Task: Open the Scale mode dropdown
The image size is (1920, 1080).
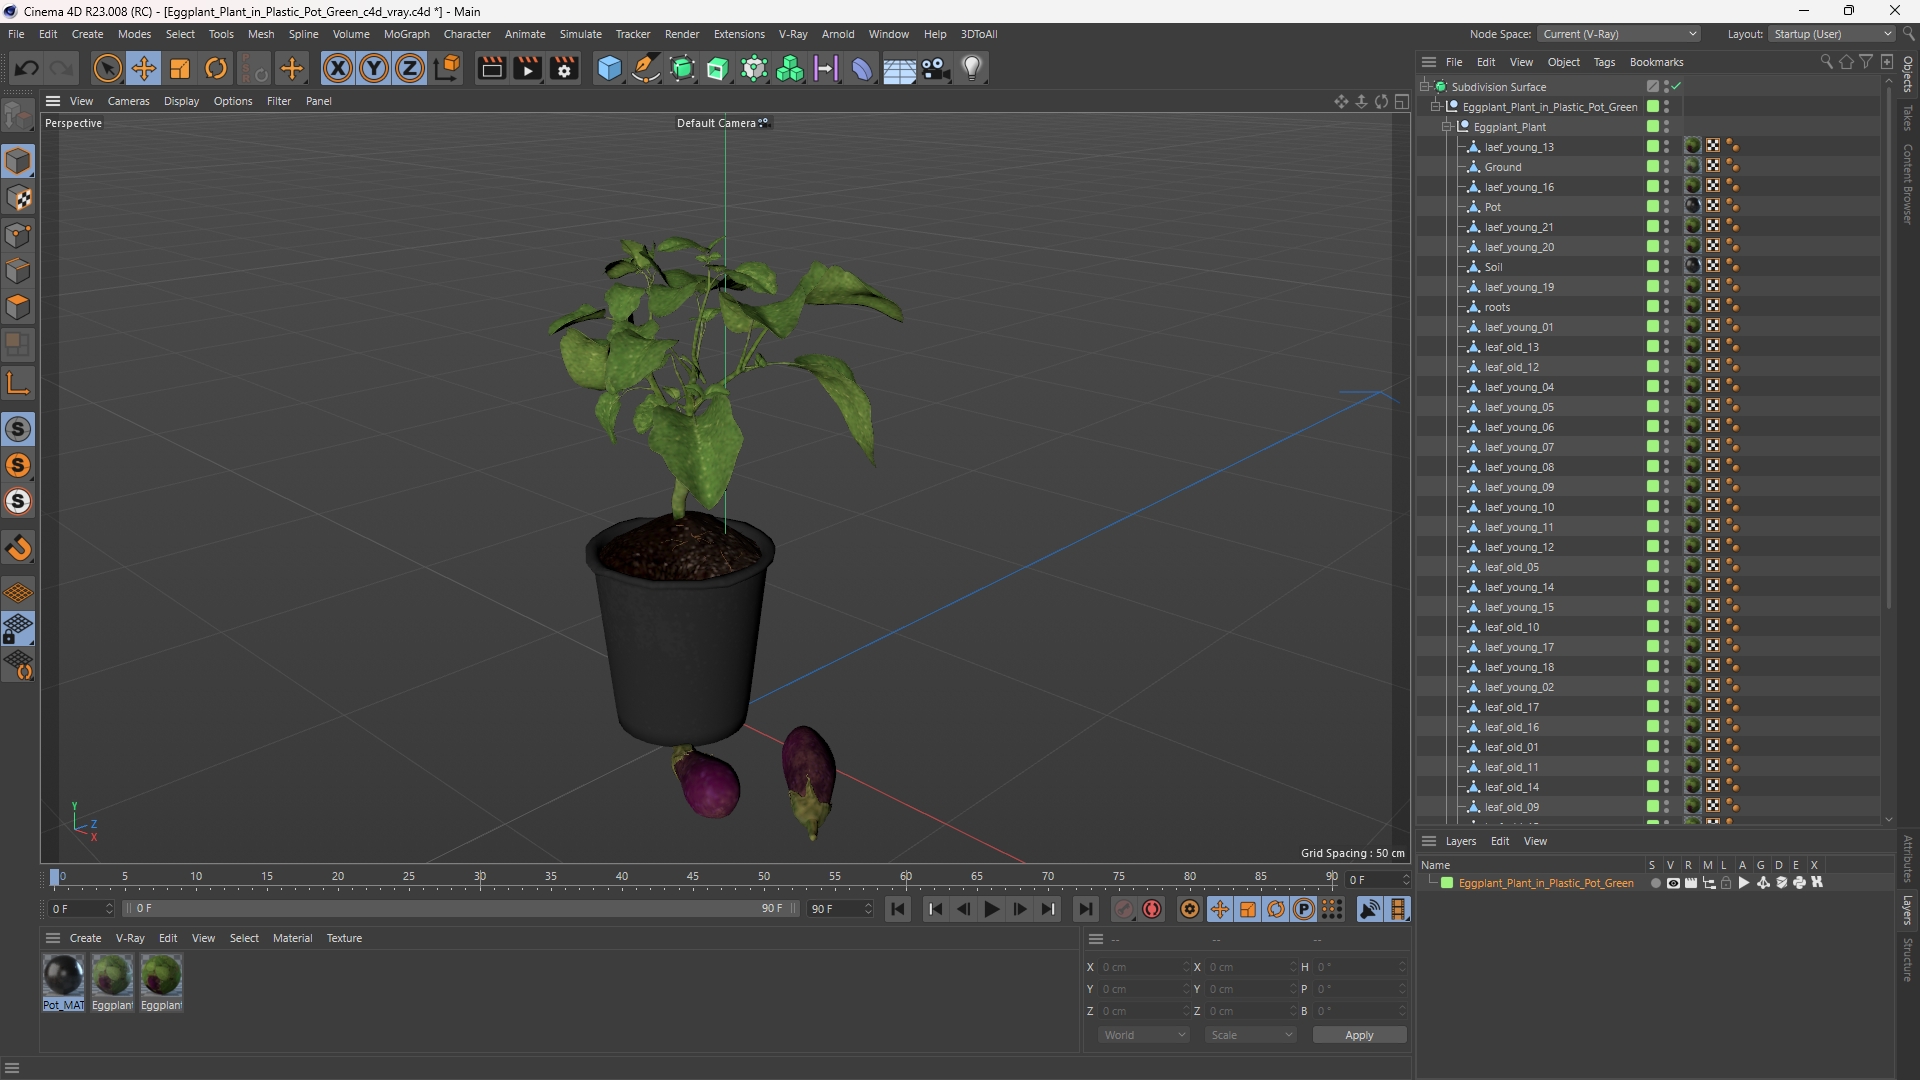Action: [x=1251, y=1035]
